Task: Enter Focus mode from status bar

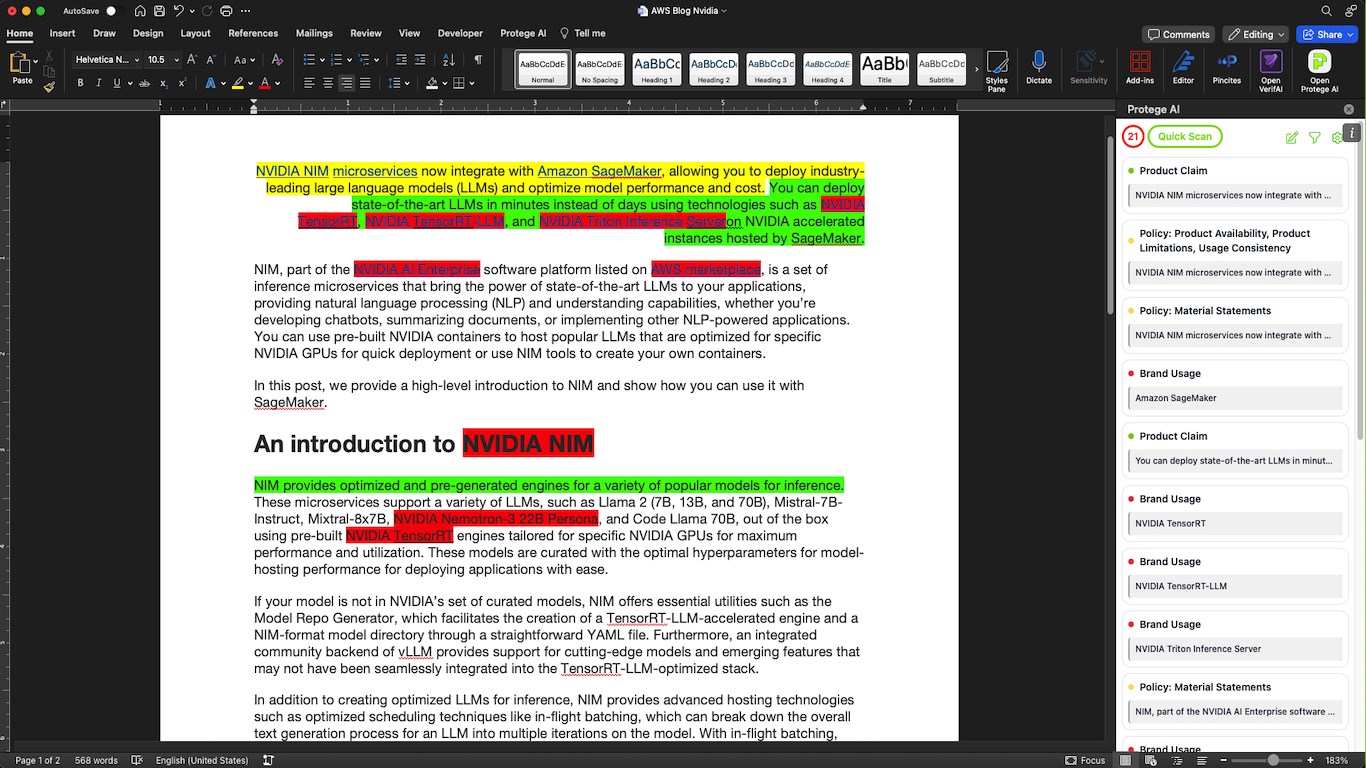Action: pyautogui.click(x=1086, y=760)
